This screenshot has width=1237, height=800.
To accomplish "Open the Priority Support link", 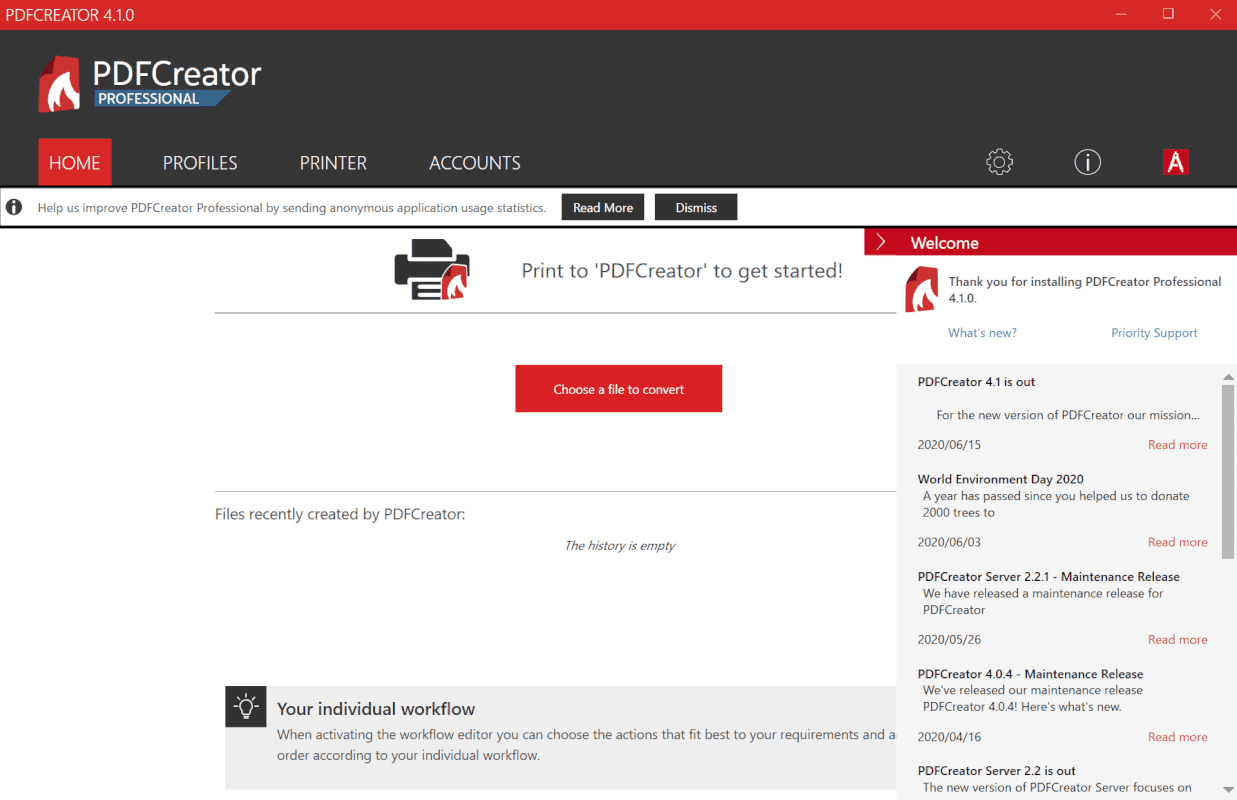I will (1154, 333).
